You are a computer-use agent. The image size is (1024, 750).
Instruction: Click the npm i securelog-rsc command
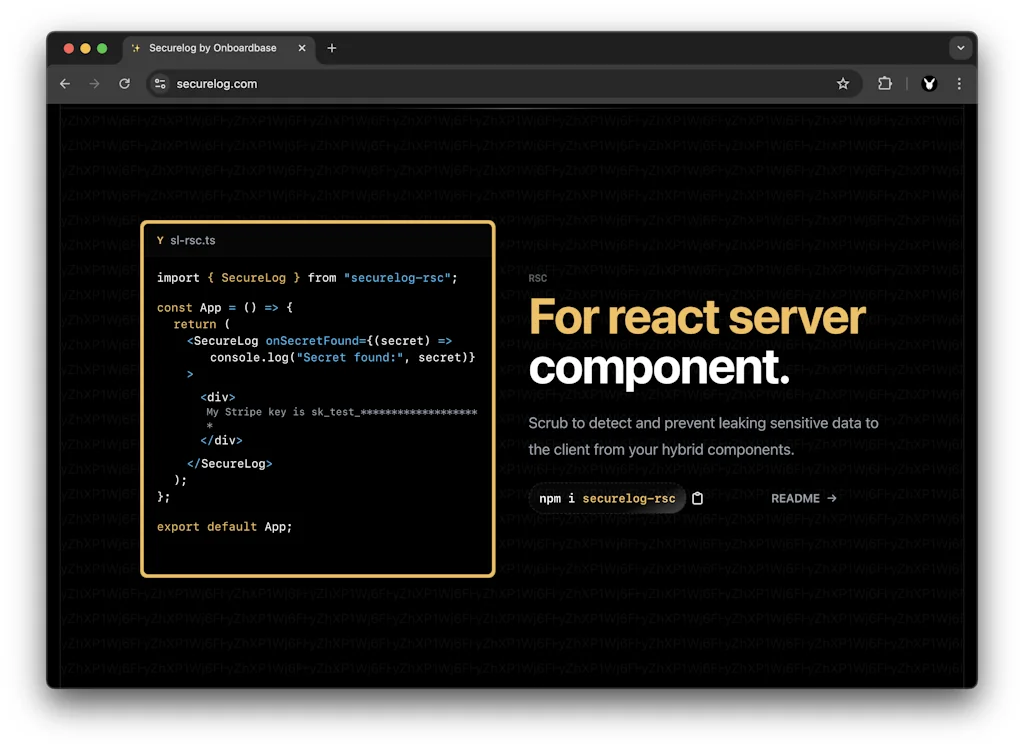(607, 498)
